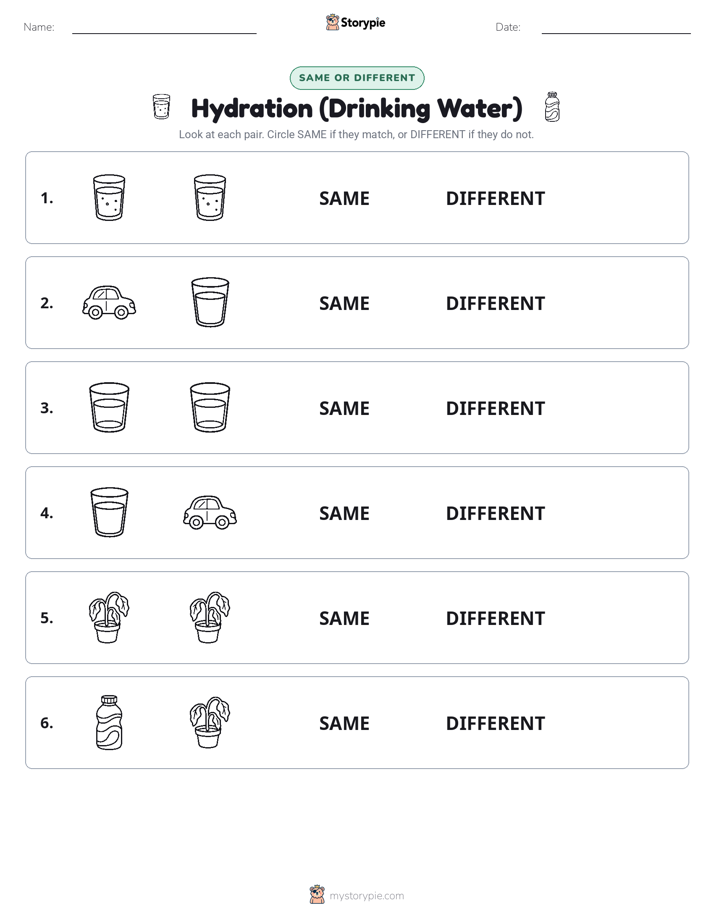Choose SAME for row 5
The height and width of the screenshot is (924, 714).
344,618
